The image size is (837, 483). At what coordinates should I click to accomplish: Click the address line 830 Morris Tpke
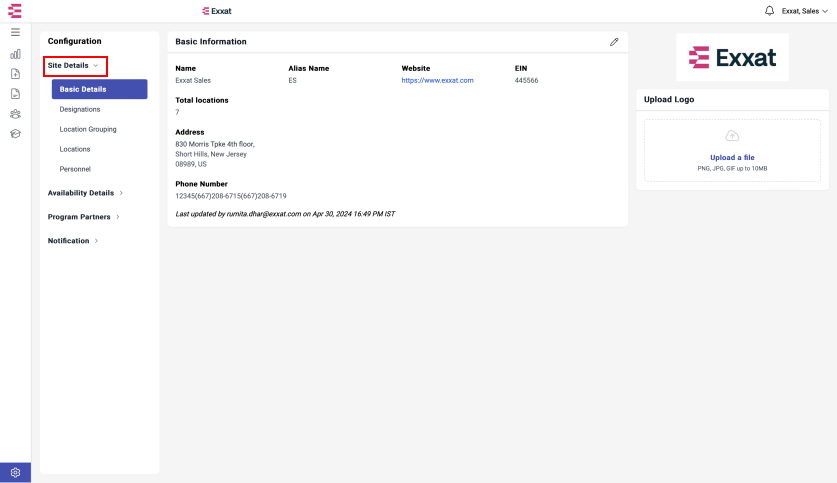[215, 144]
